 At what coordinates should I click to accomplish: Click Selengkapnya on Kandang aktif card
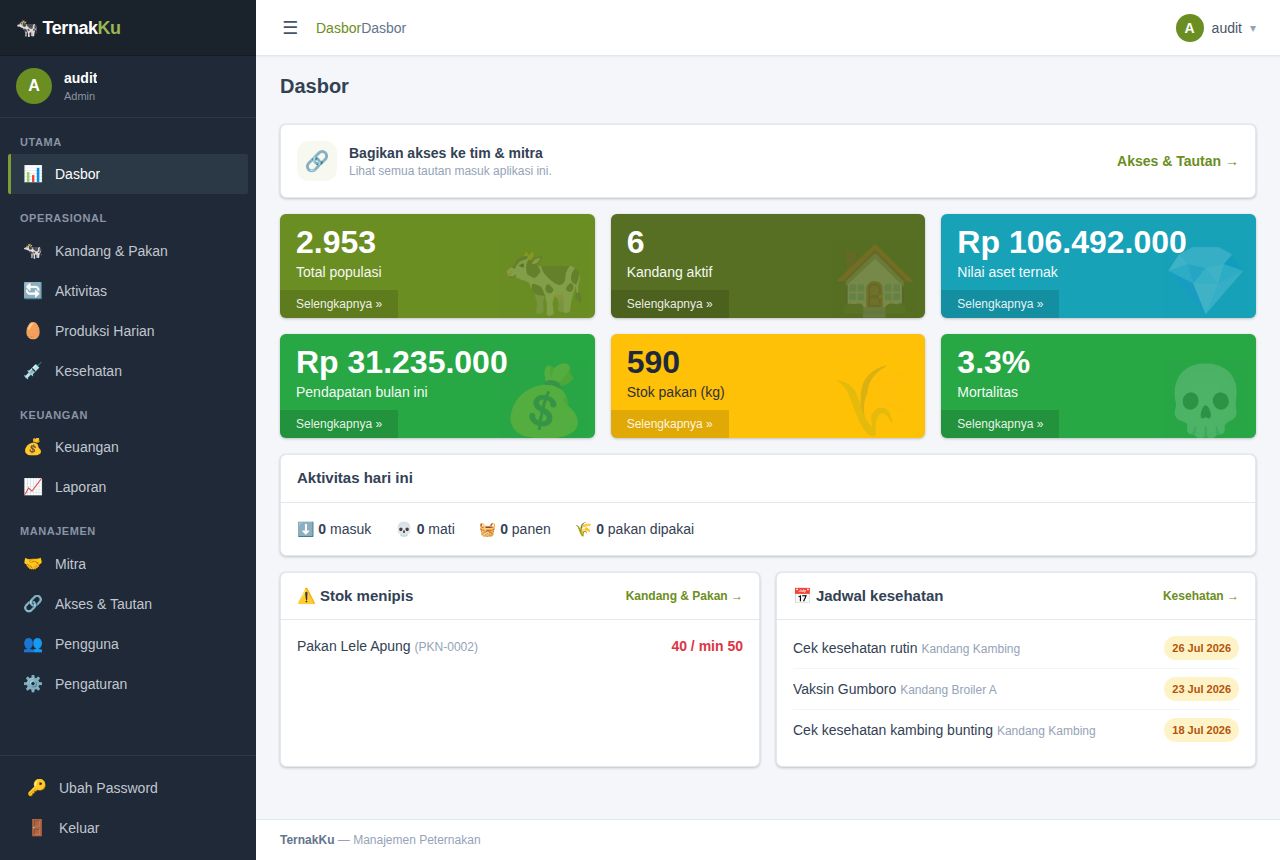670,304
